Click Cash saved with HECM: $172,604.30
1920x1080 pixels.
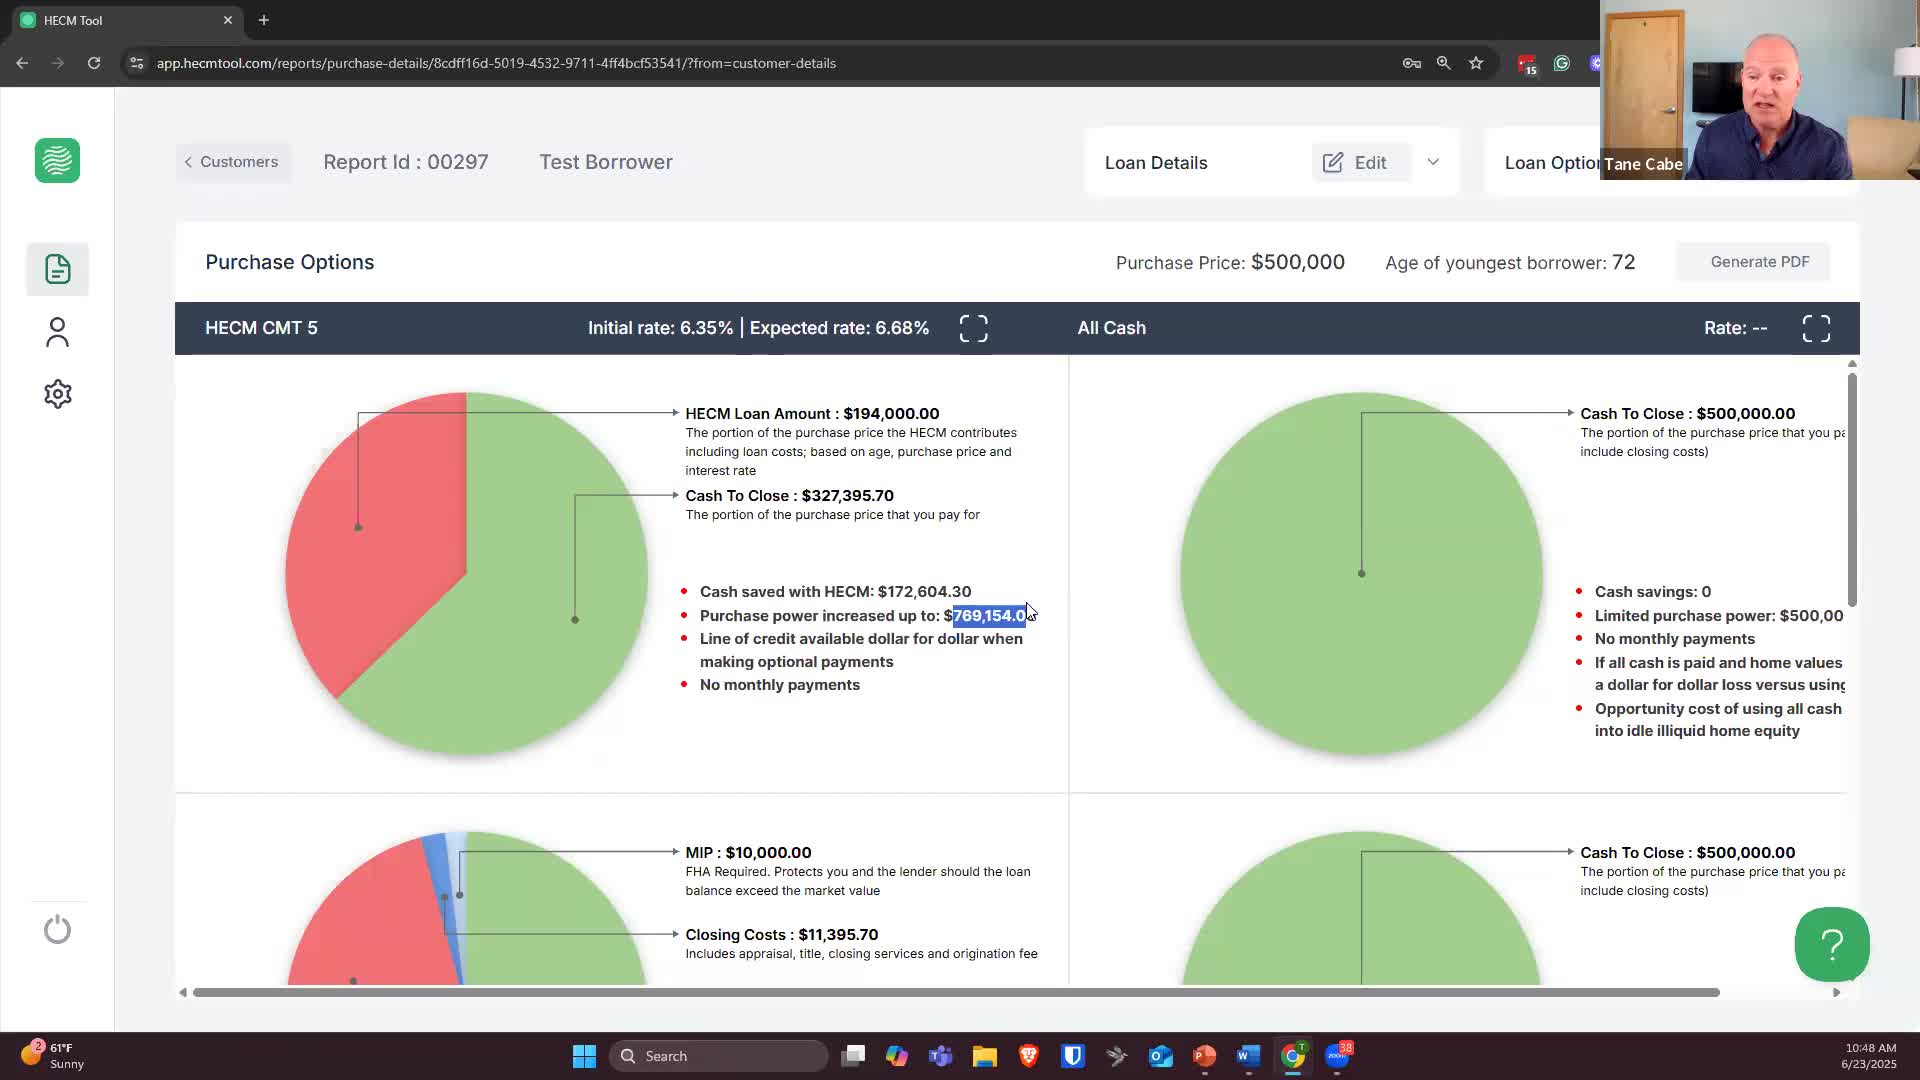click(835, 591)
